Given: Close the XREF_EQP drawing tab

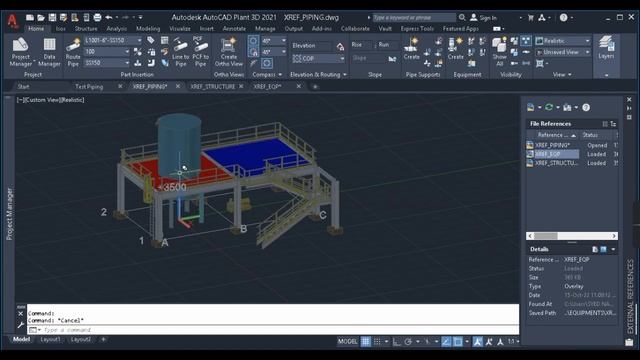Looking at the screenshot, I should (299, 86).
